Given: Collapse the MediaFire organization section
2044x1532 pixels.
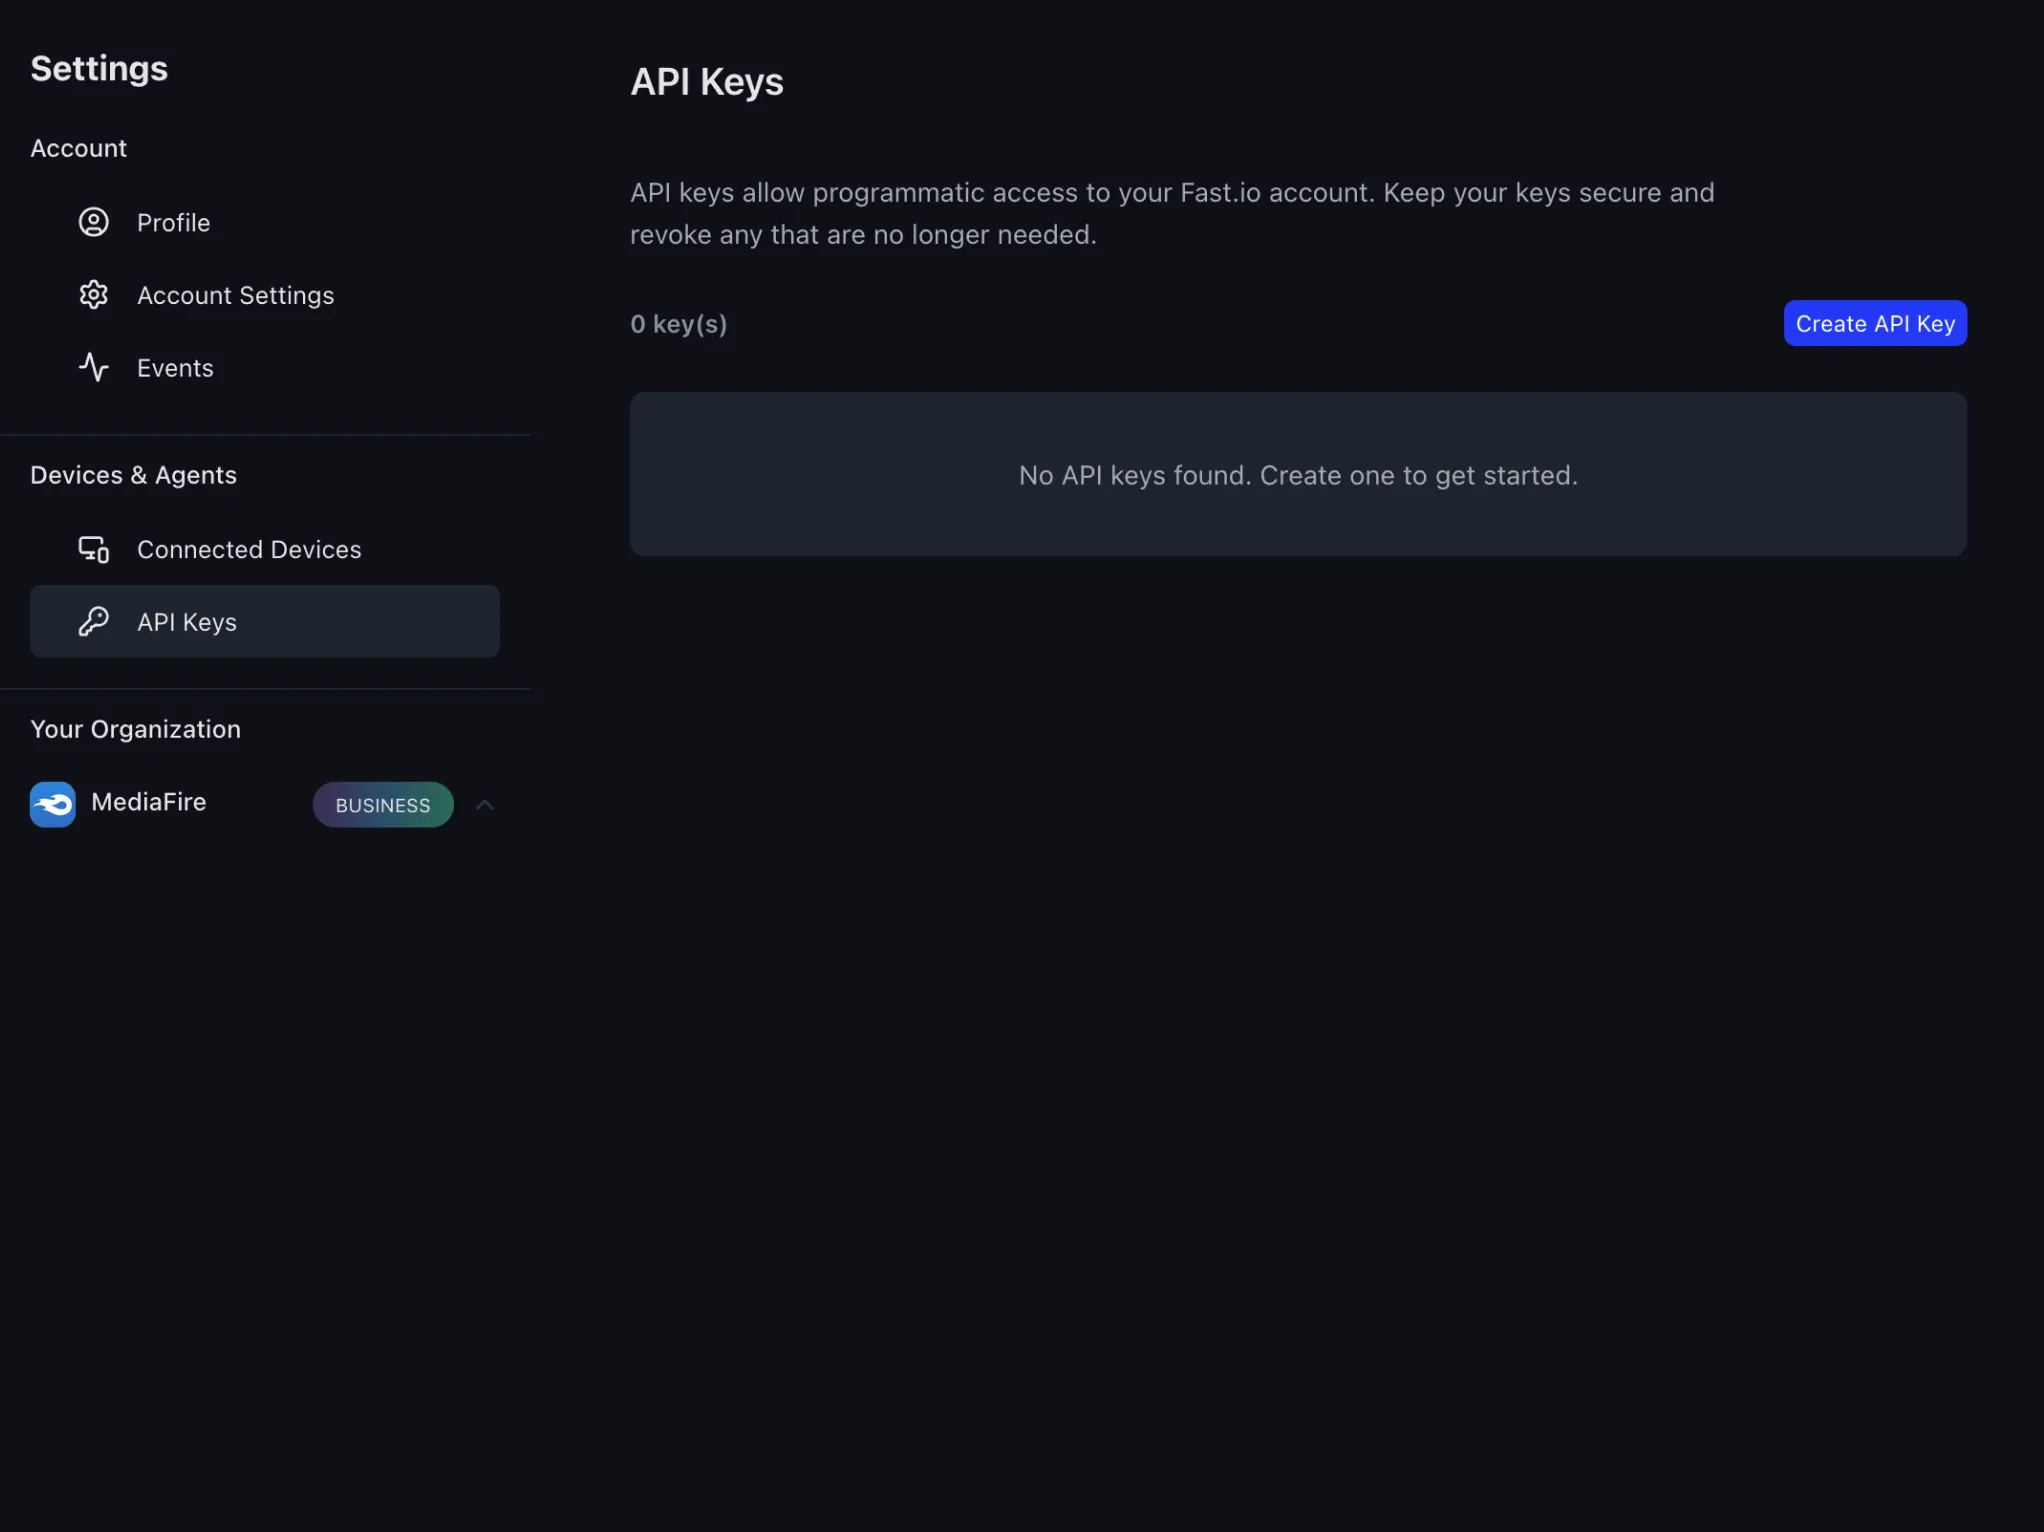Looking at the screenshot, I should pos(484,804).
